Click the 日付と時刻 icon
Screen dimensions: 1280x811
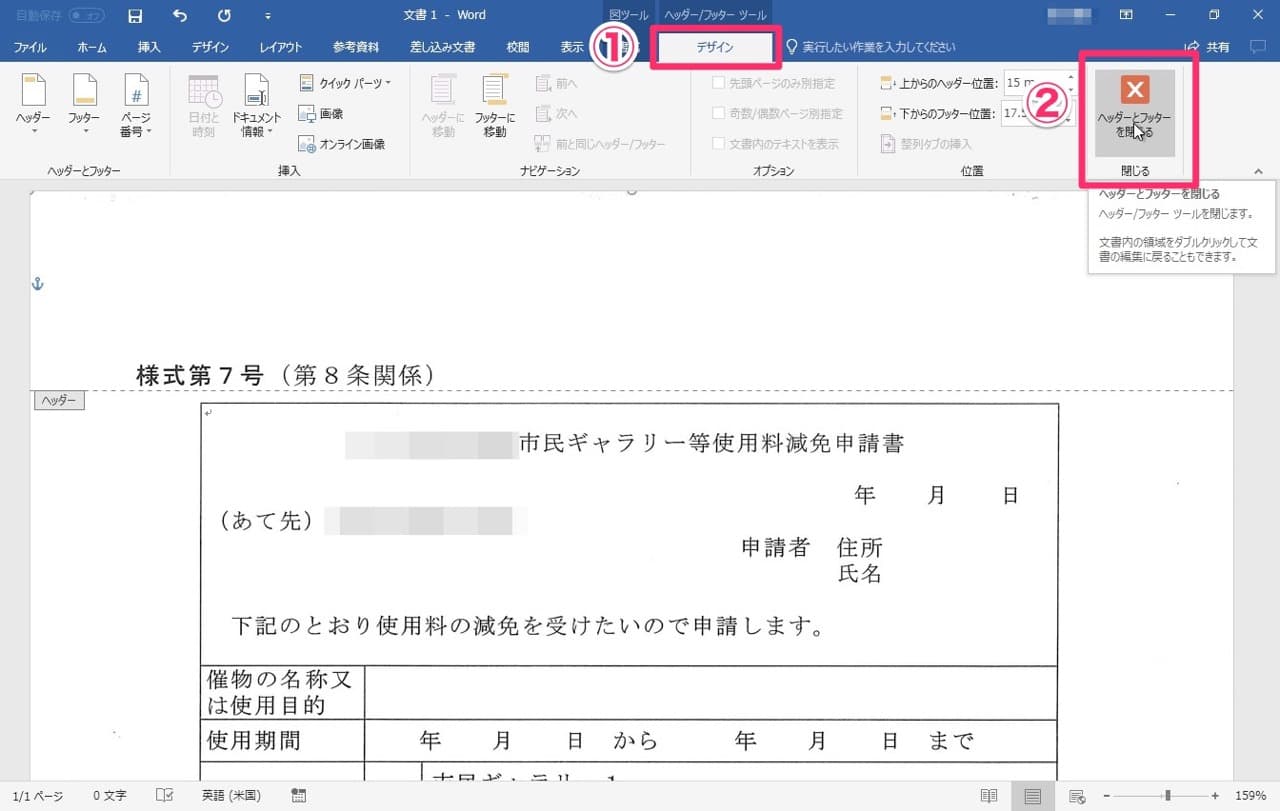[x=203, y=105]
